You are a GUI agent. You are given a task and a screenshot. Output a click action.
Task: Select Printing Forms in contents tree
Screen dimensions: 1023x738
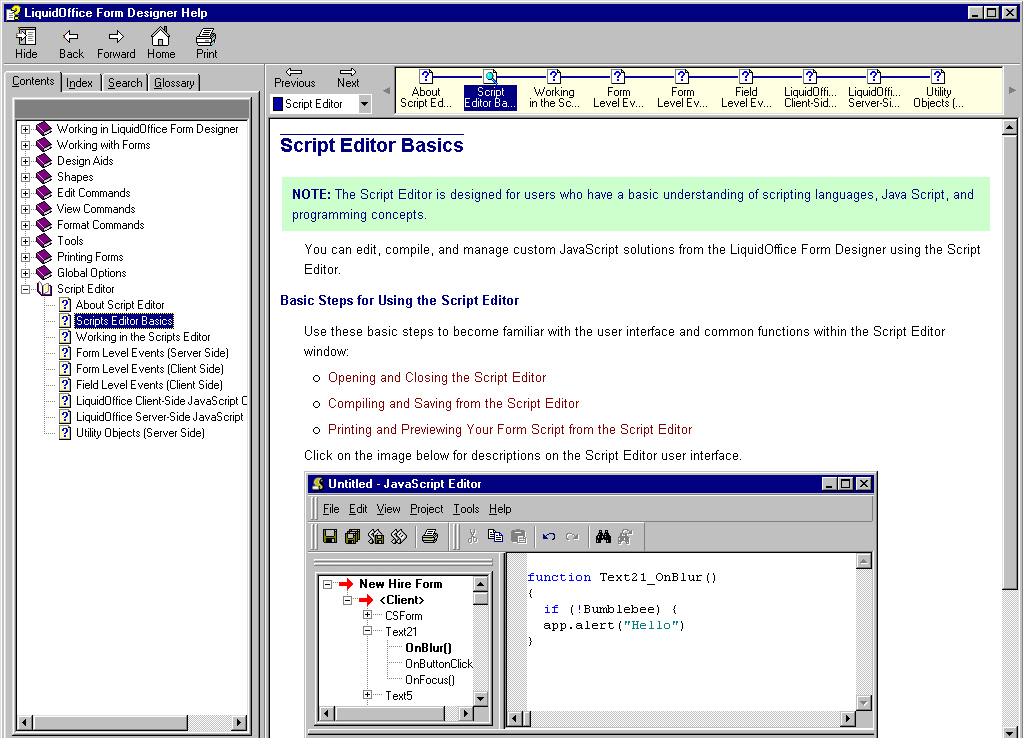coord(90,257)
